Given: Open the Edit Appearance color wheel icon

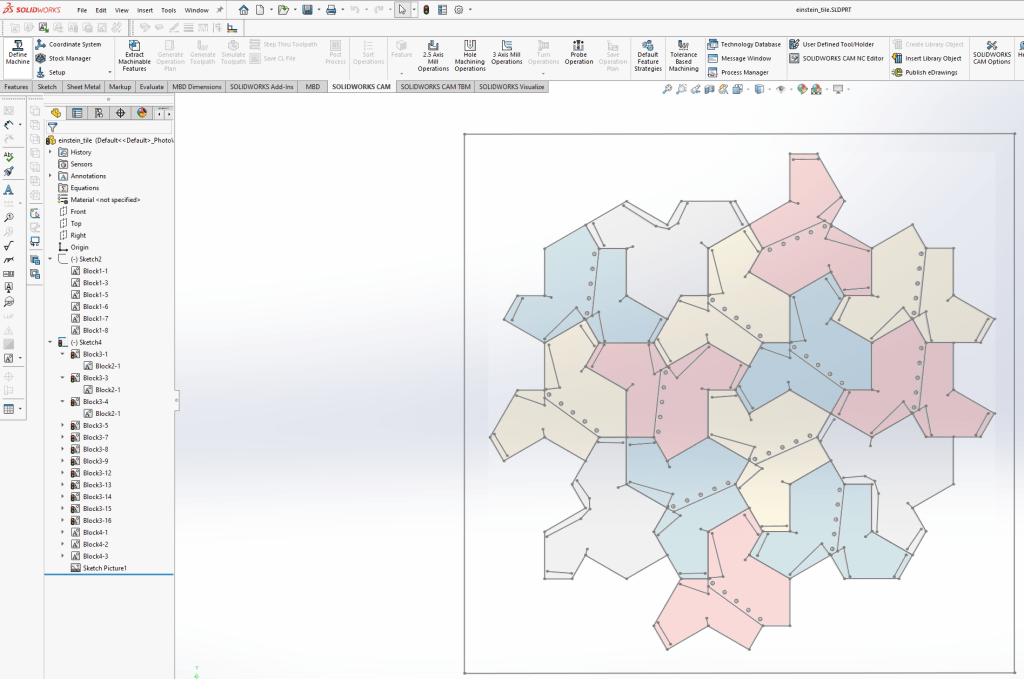Looking at the screenshot, I should click(802, 90).
